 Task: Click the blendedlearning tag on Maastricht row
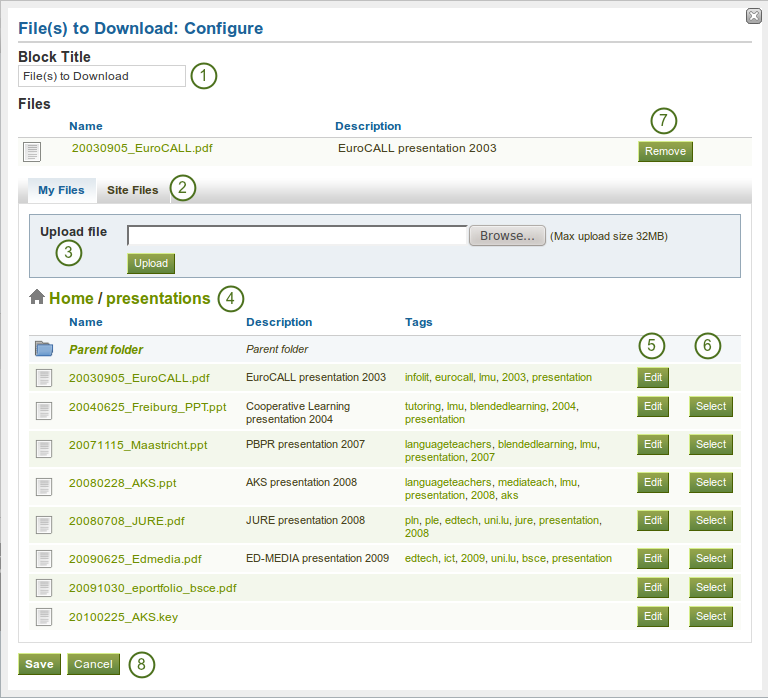535,444
